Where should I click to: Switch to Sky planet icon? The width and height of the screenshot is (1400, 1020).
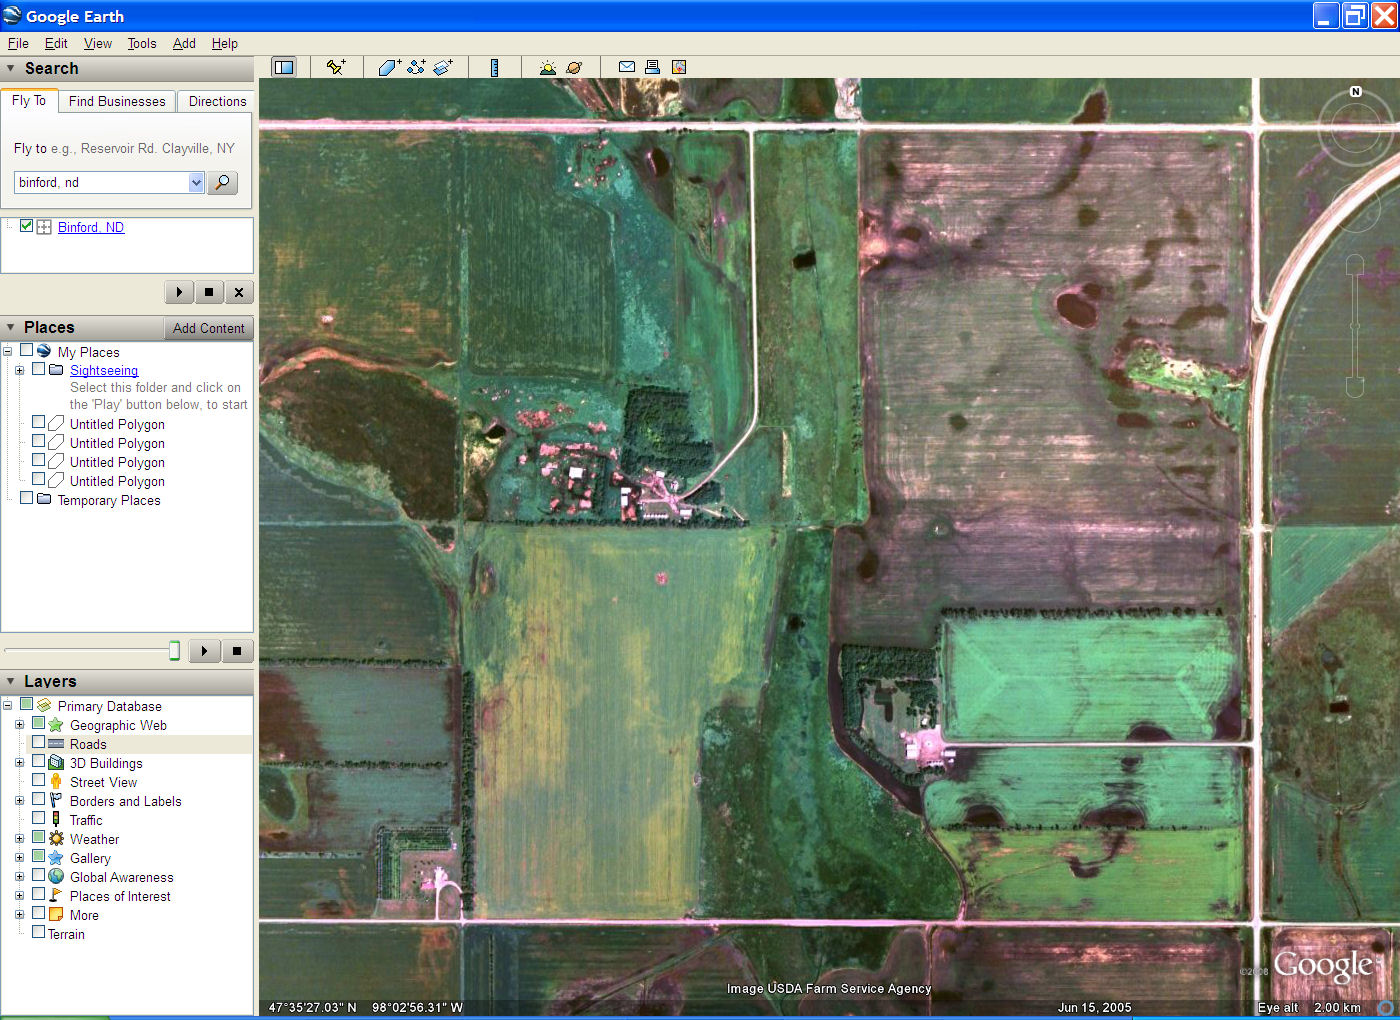574,67
